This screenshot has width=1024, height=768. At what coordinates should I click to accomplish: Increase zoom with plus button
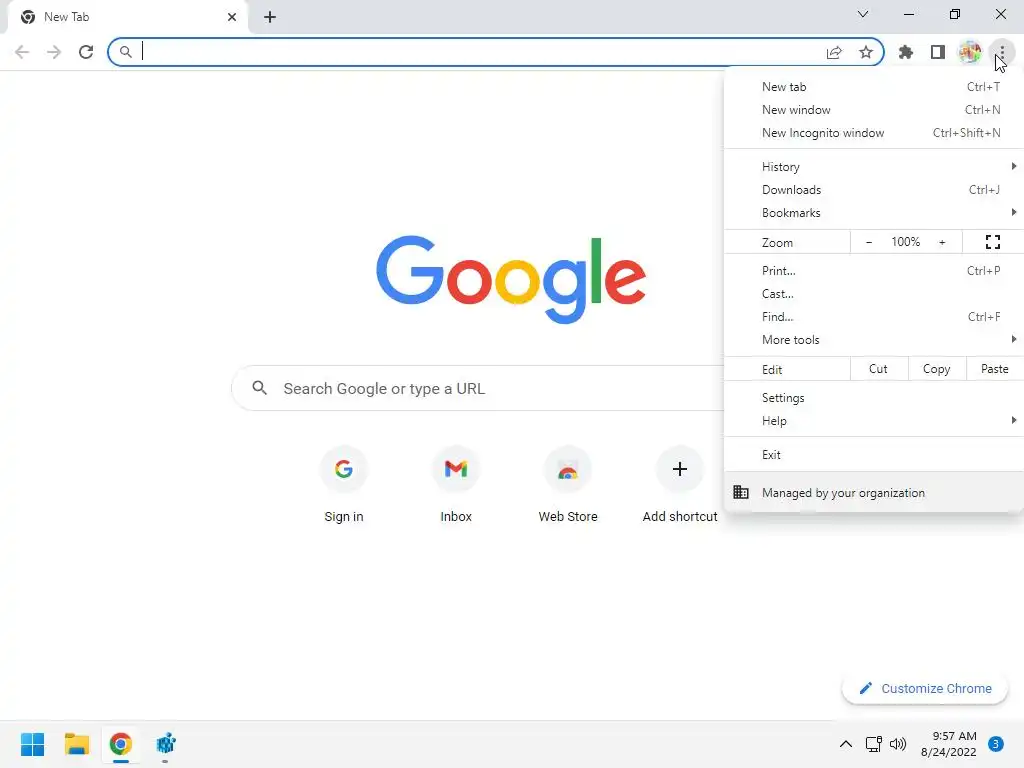942,242
